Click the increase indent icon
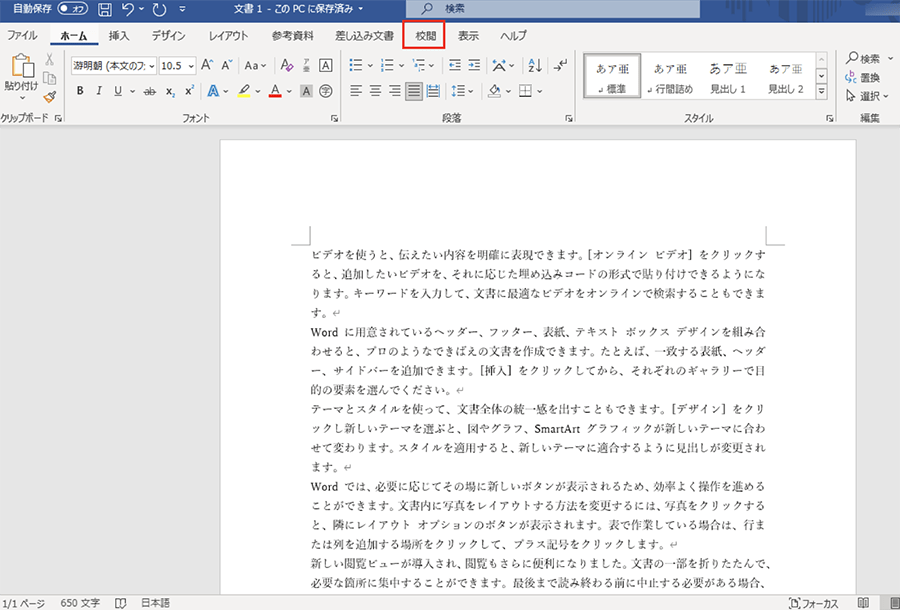 tap(474, 65)
